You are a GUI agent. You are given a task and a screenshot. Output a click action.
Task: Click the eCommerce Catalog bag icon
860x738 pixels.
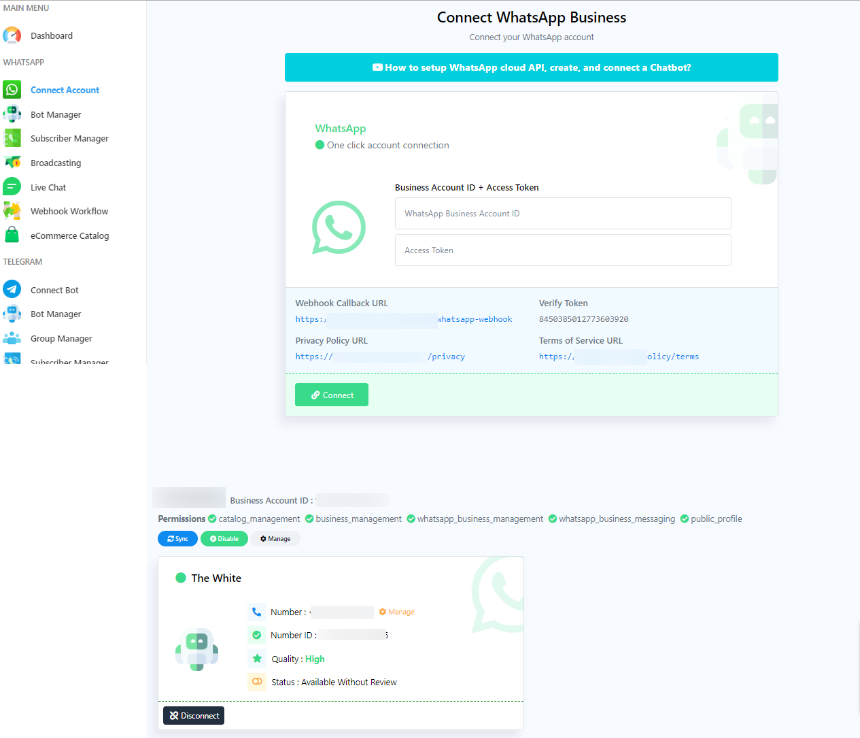click(x=12, y=236)
